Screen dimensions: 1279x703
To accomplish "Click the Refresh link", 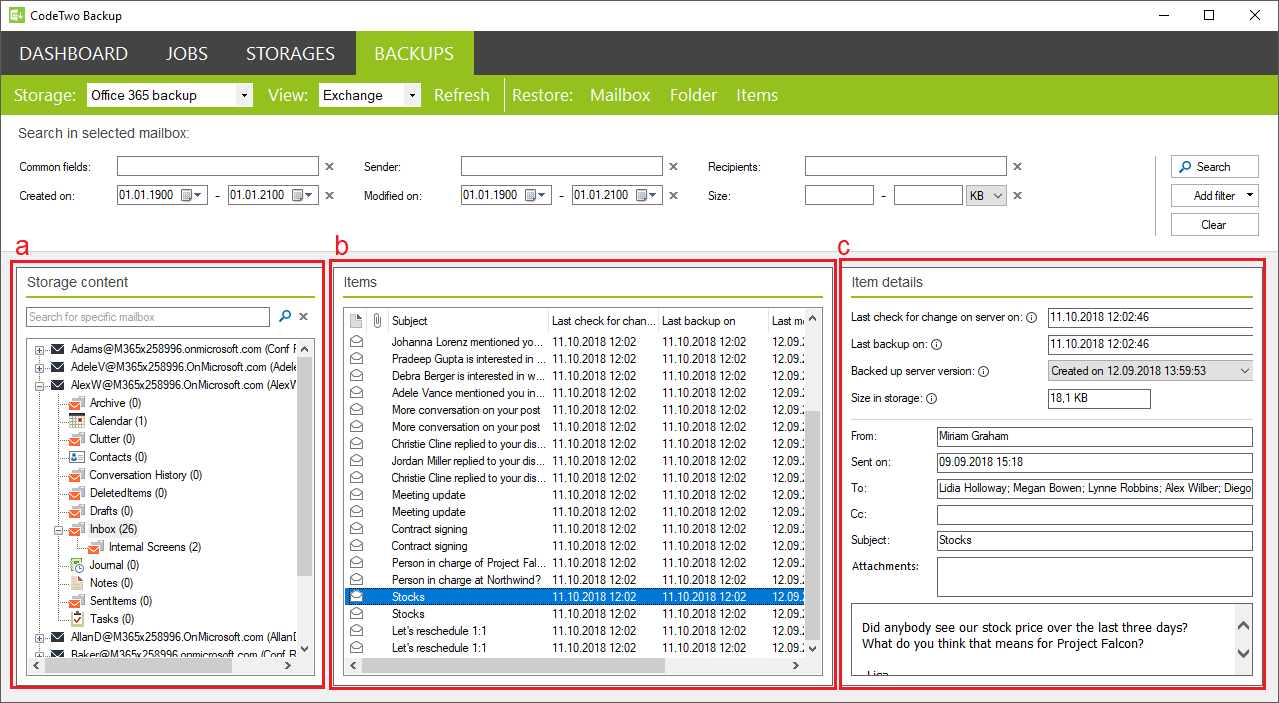I will coord(462,95).
